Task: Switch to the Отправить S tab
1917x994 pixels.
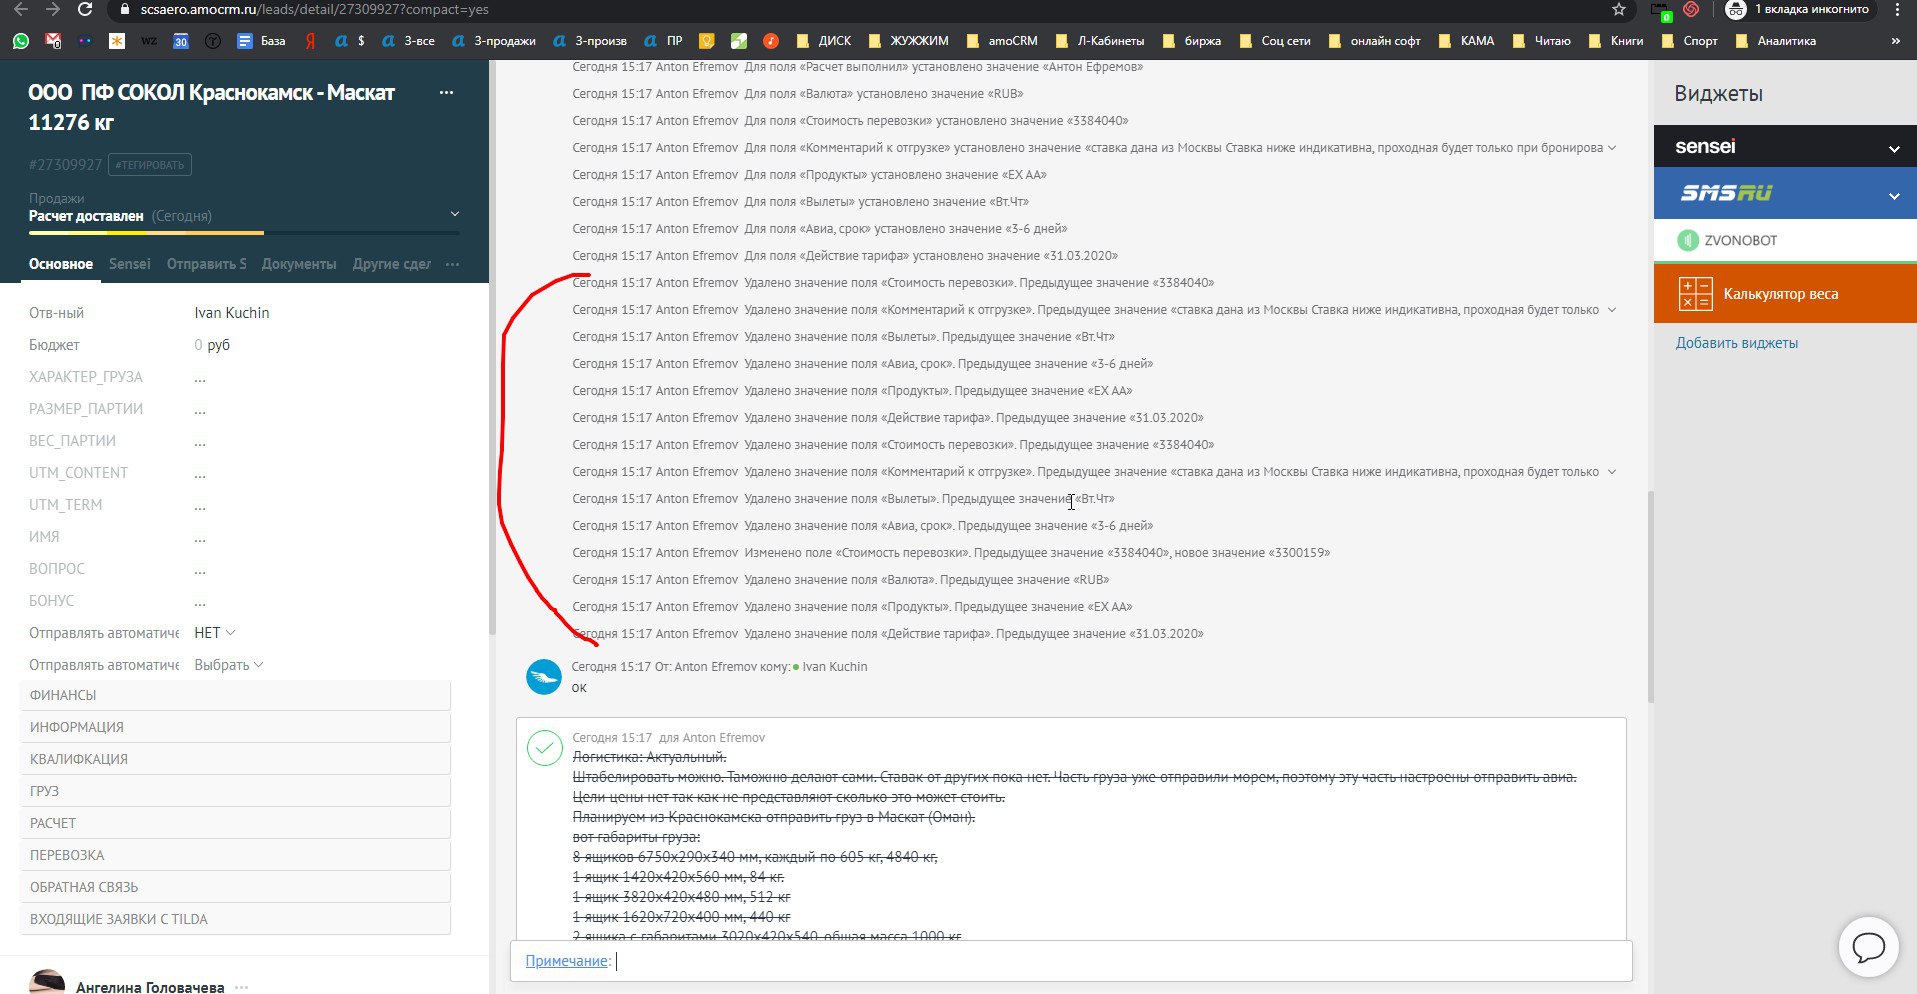Action: point(207,264)
